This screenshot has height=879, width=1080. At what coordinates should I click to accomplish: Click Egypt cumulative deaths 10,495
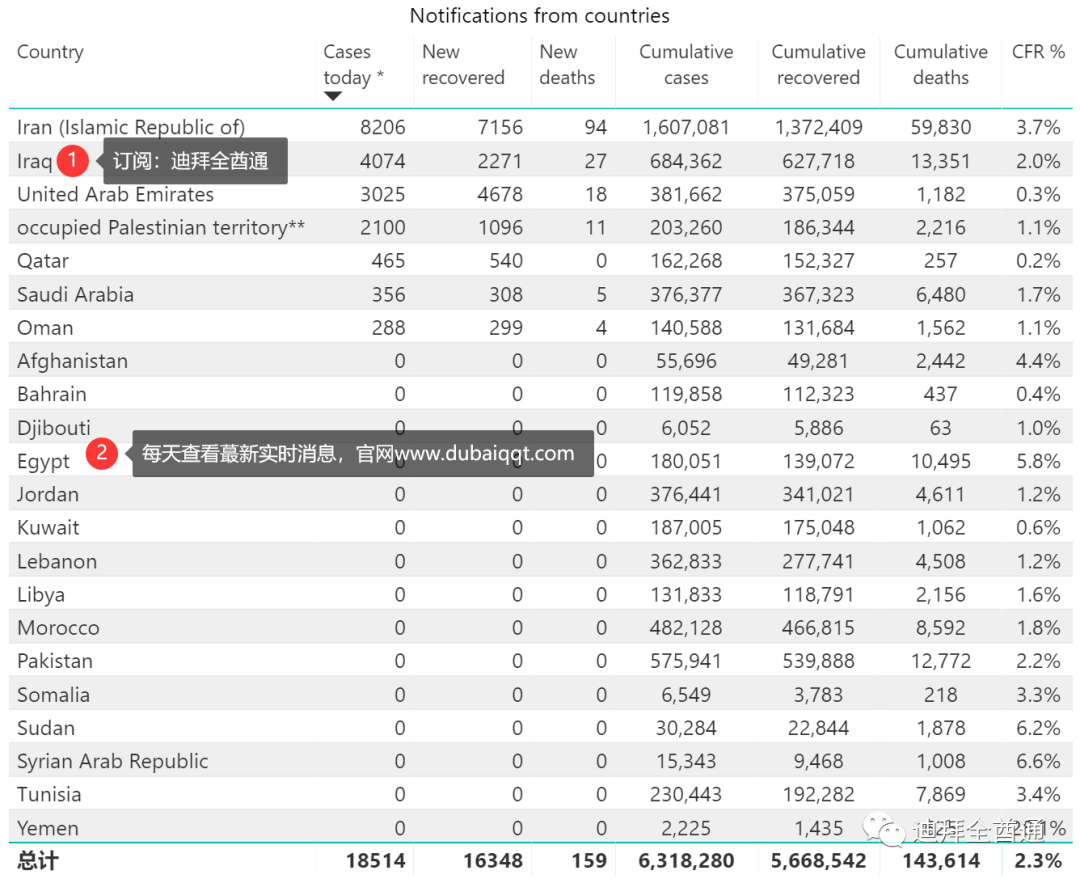(941, 461)
